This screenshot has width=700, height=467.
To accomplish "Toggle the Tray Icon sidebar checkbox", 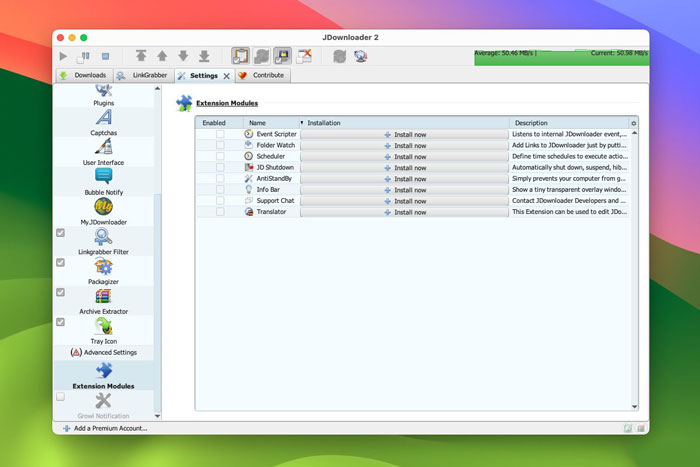I will 61,322.
